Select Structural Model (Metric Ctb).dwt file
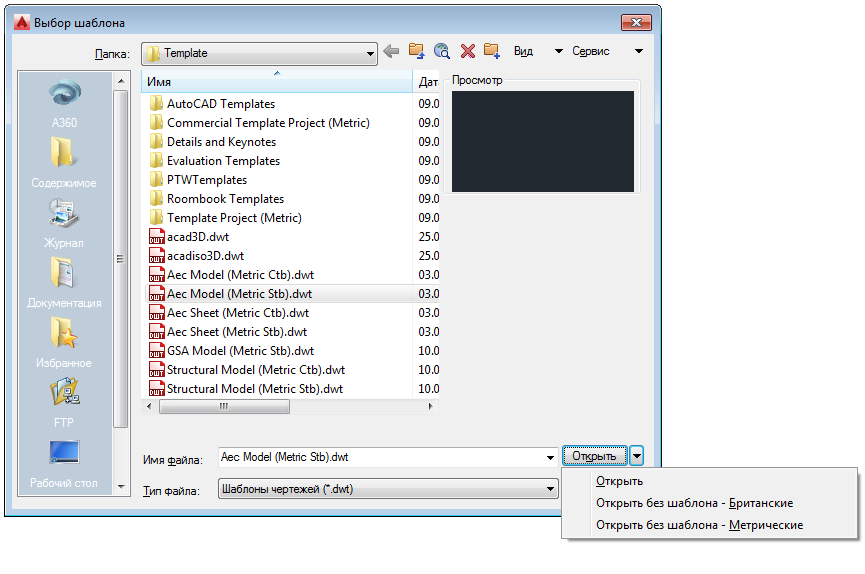The image size is (865, 574). point(247,370)
